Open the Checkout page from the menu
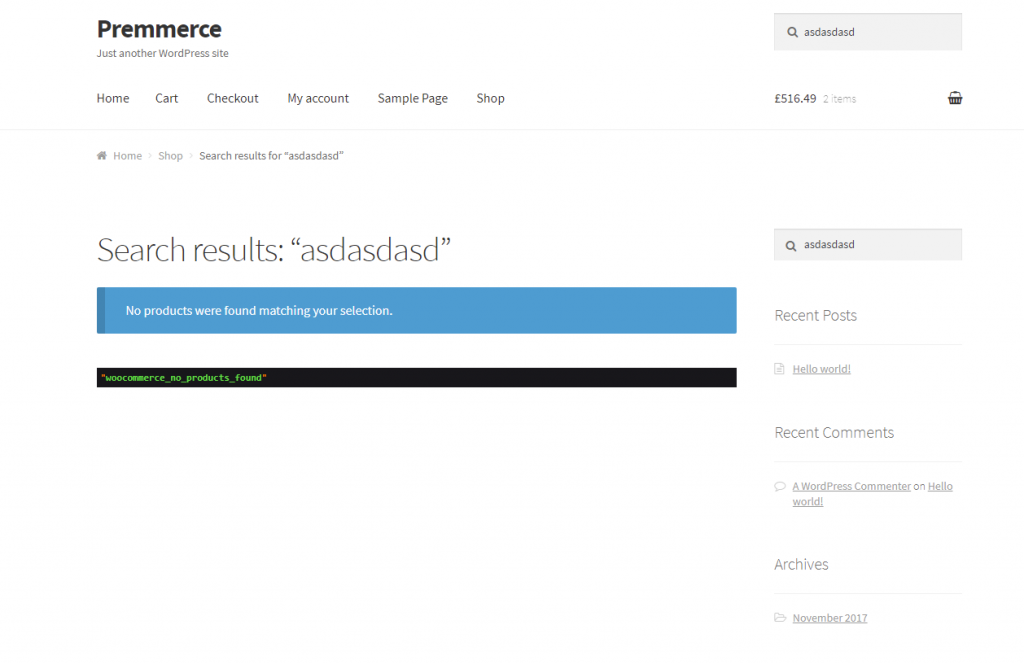This screenshot has width=1024, height=664. click(232, 98)
